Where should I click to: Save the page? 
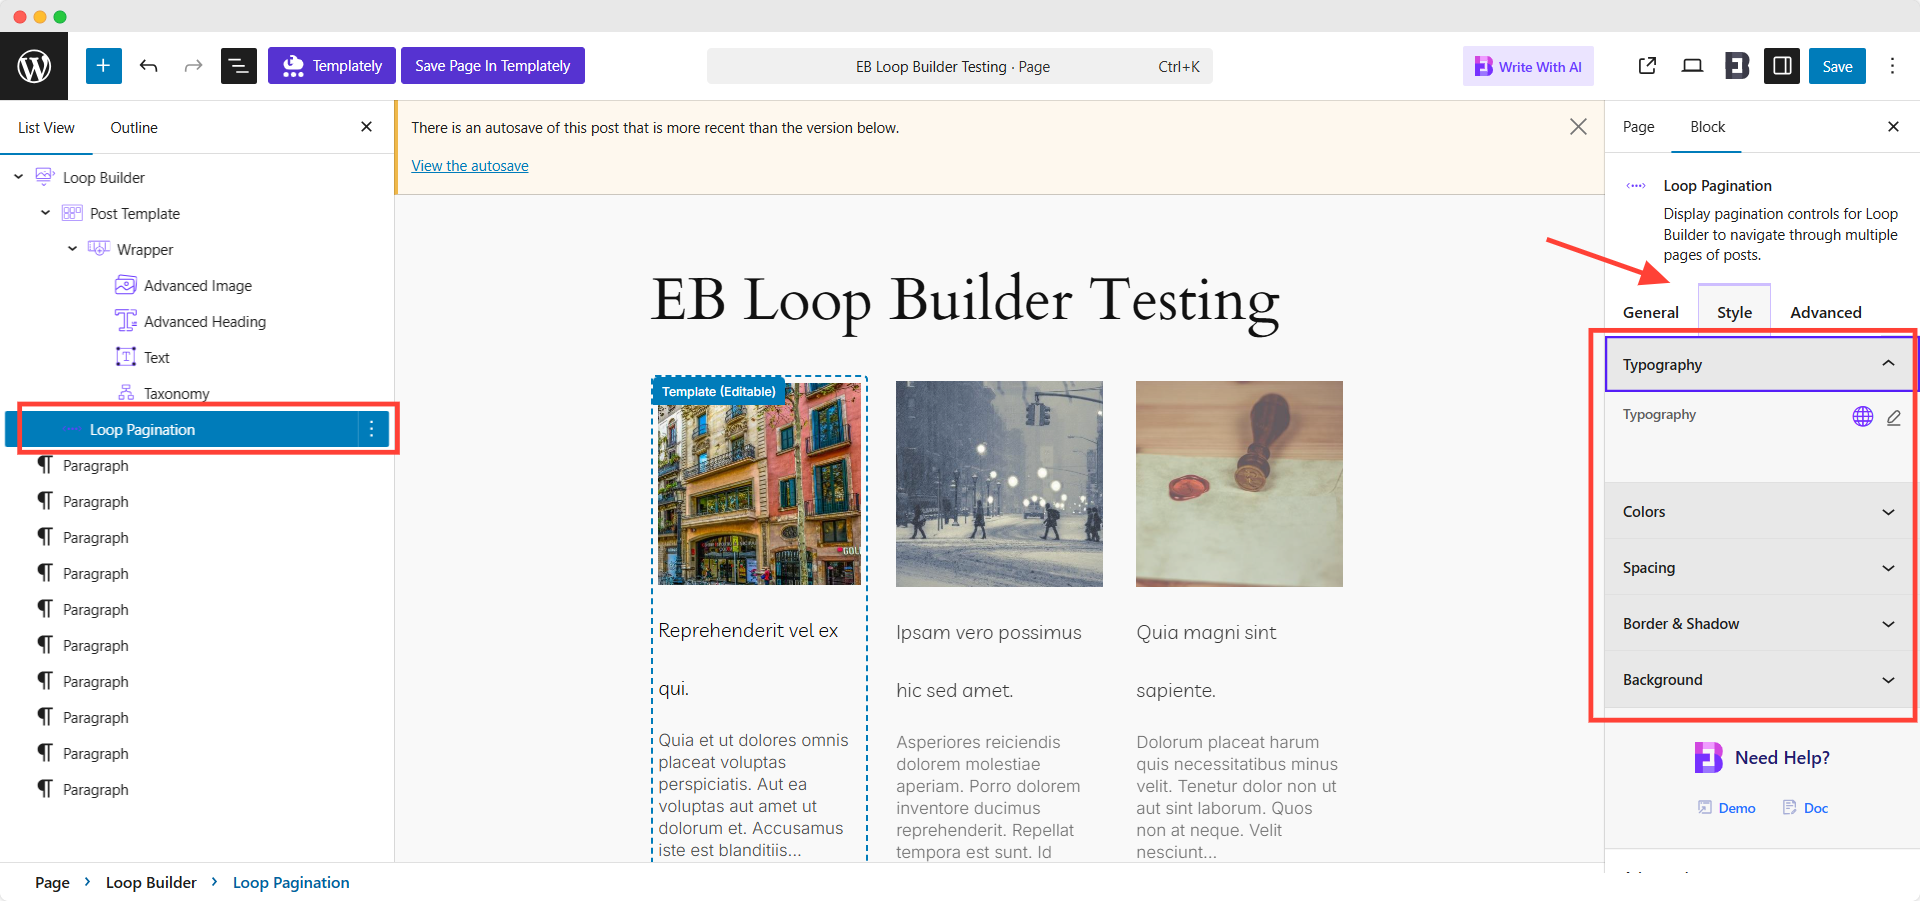1837,66
